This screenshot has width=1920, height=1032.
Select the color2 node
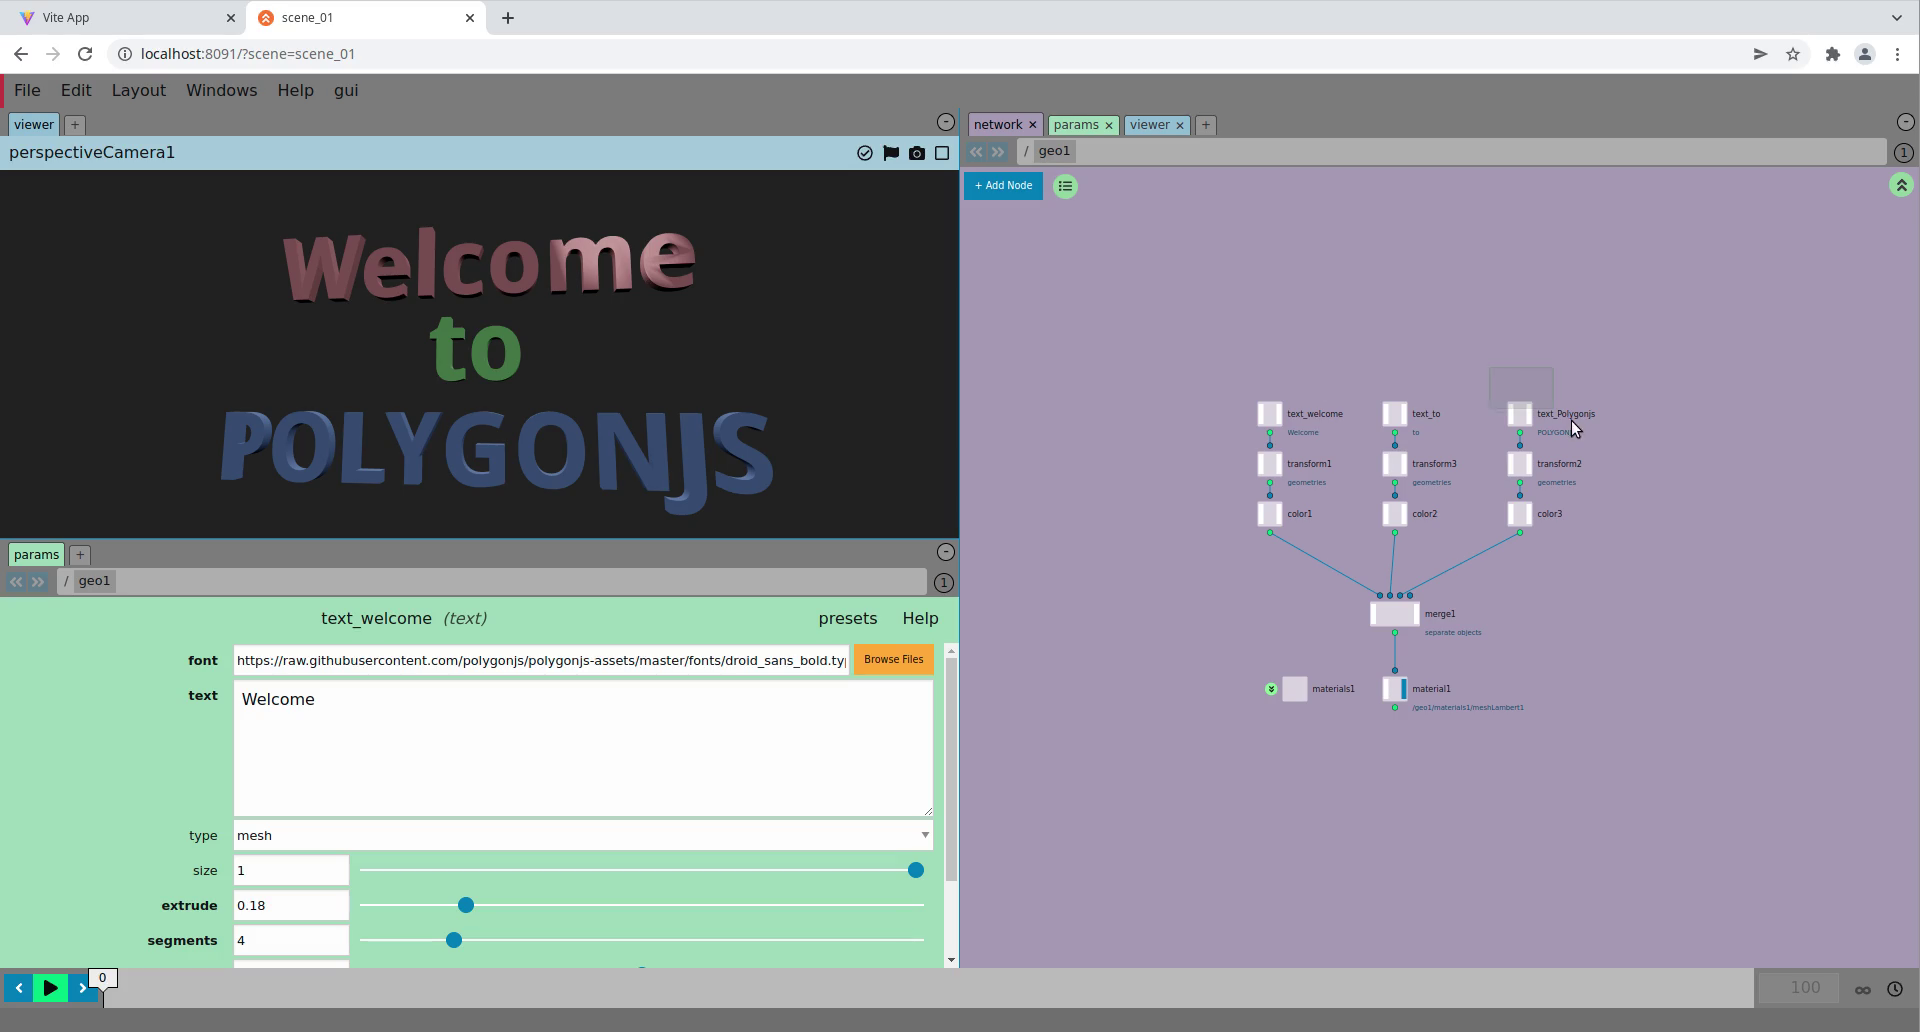[1395, 514]
